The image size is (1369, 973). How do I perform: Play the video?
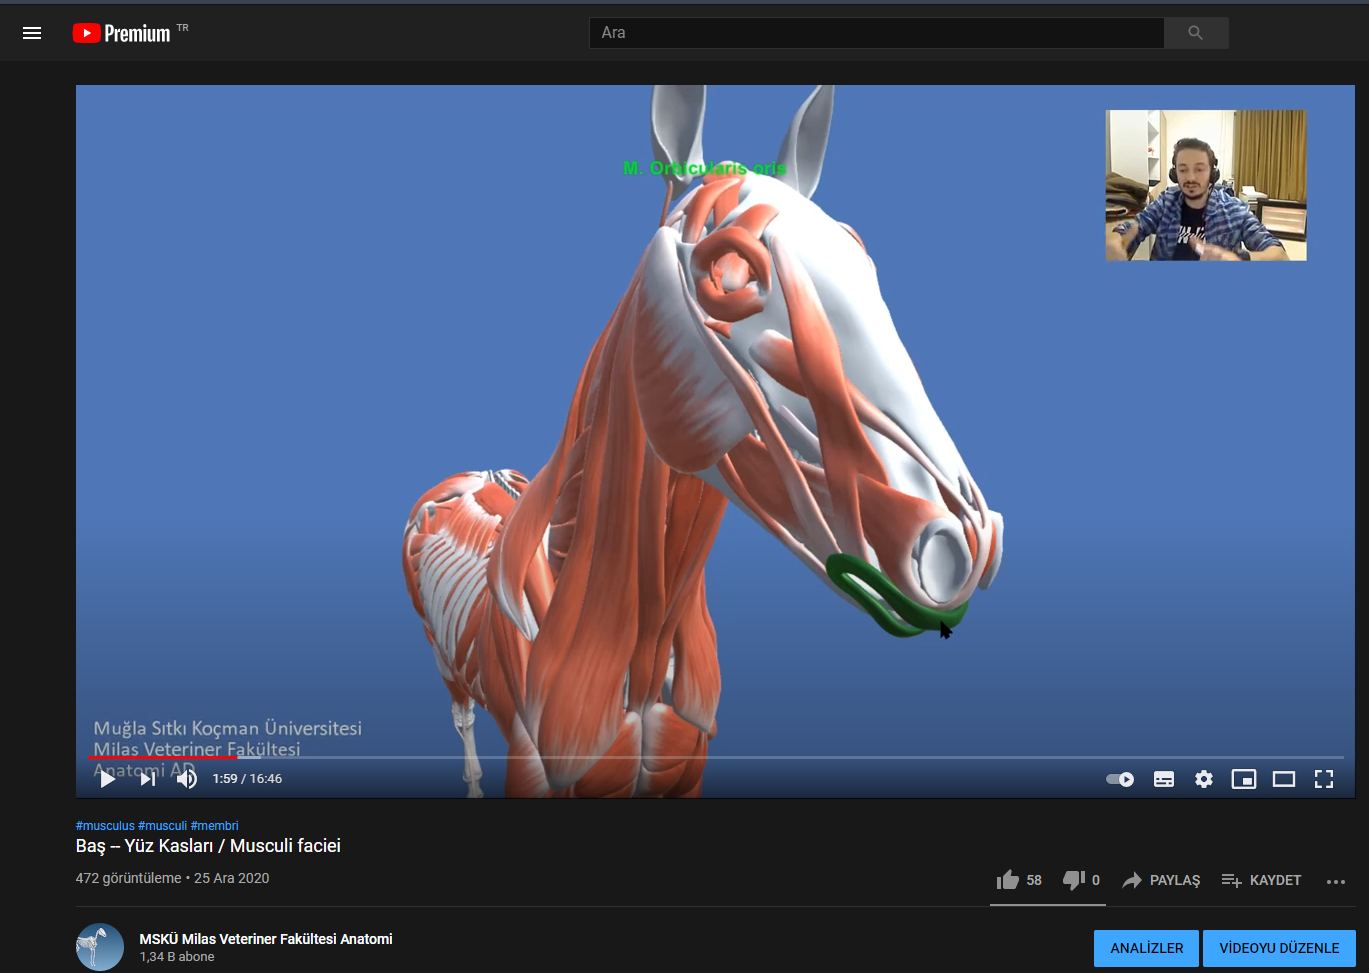tap(108, 779)
